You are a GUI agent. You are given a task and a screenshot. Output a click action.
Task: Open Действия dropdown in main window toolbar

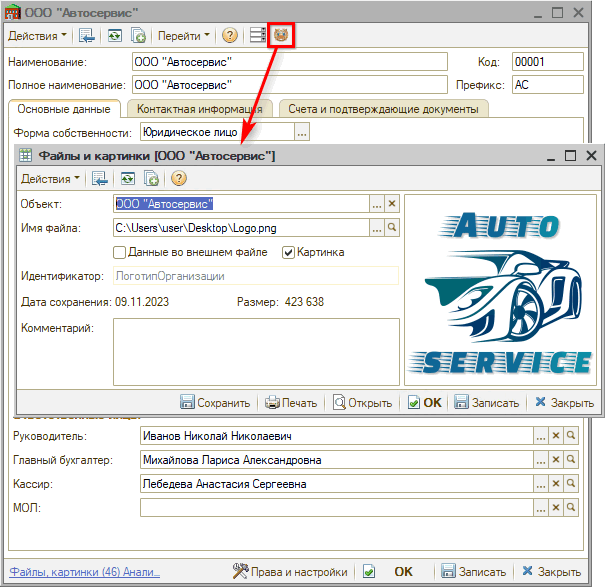(37, 35)
